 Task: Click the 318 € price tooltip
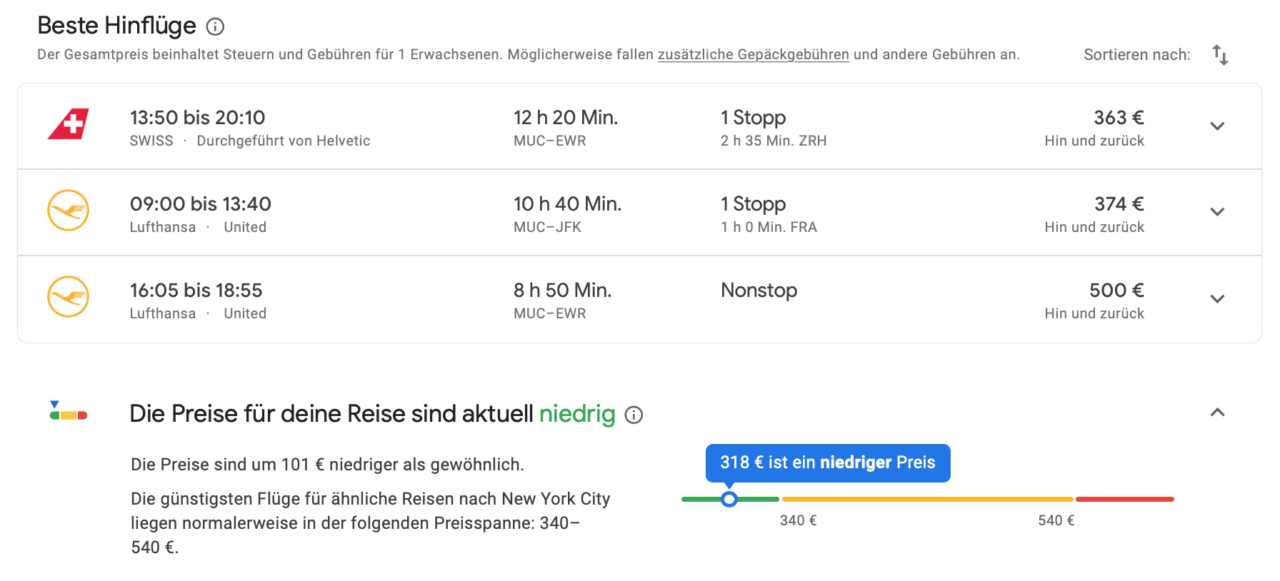[827, 463]
